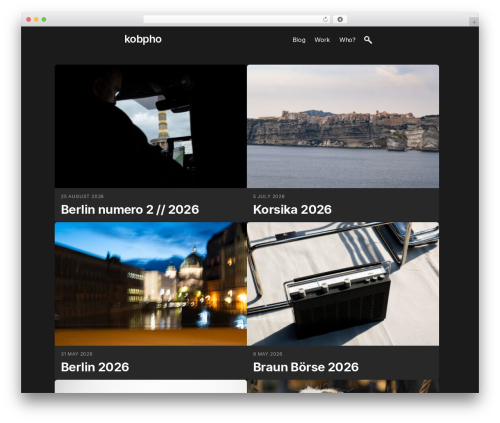The width and height of the screenshot is (500, 423).
Task: Select the dark car silhouette photo thumbnail
Action: click(151, 126)
